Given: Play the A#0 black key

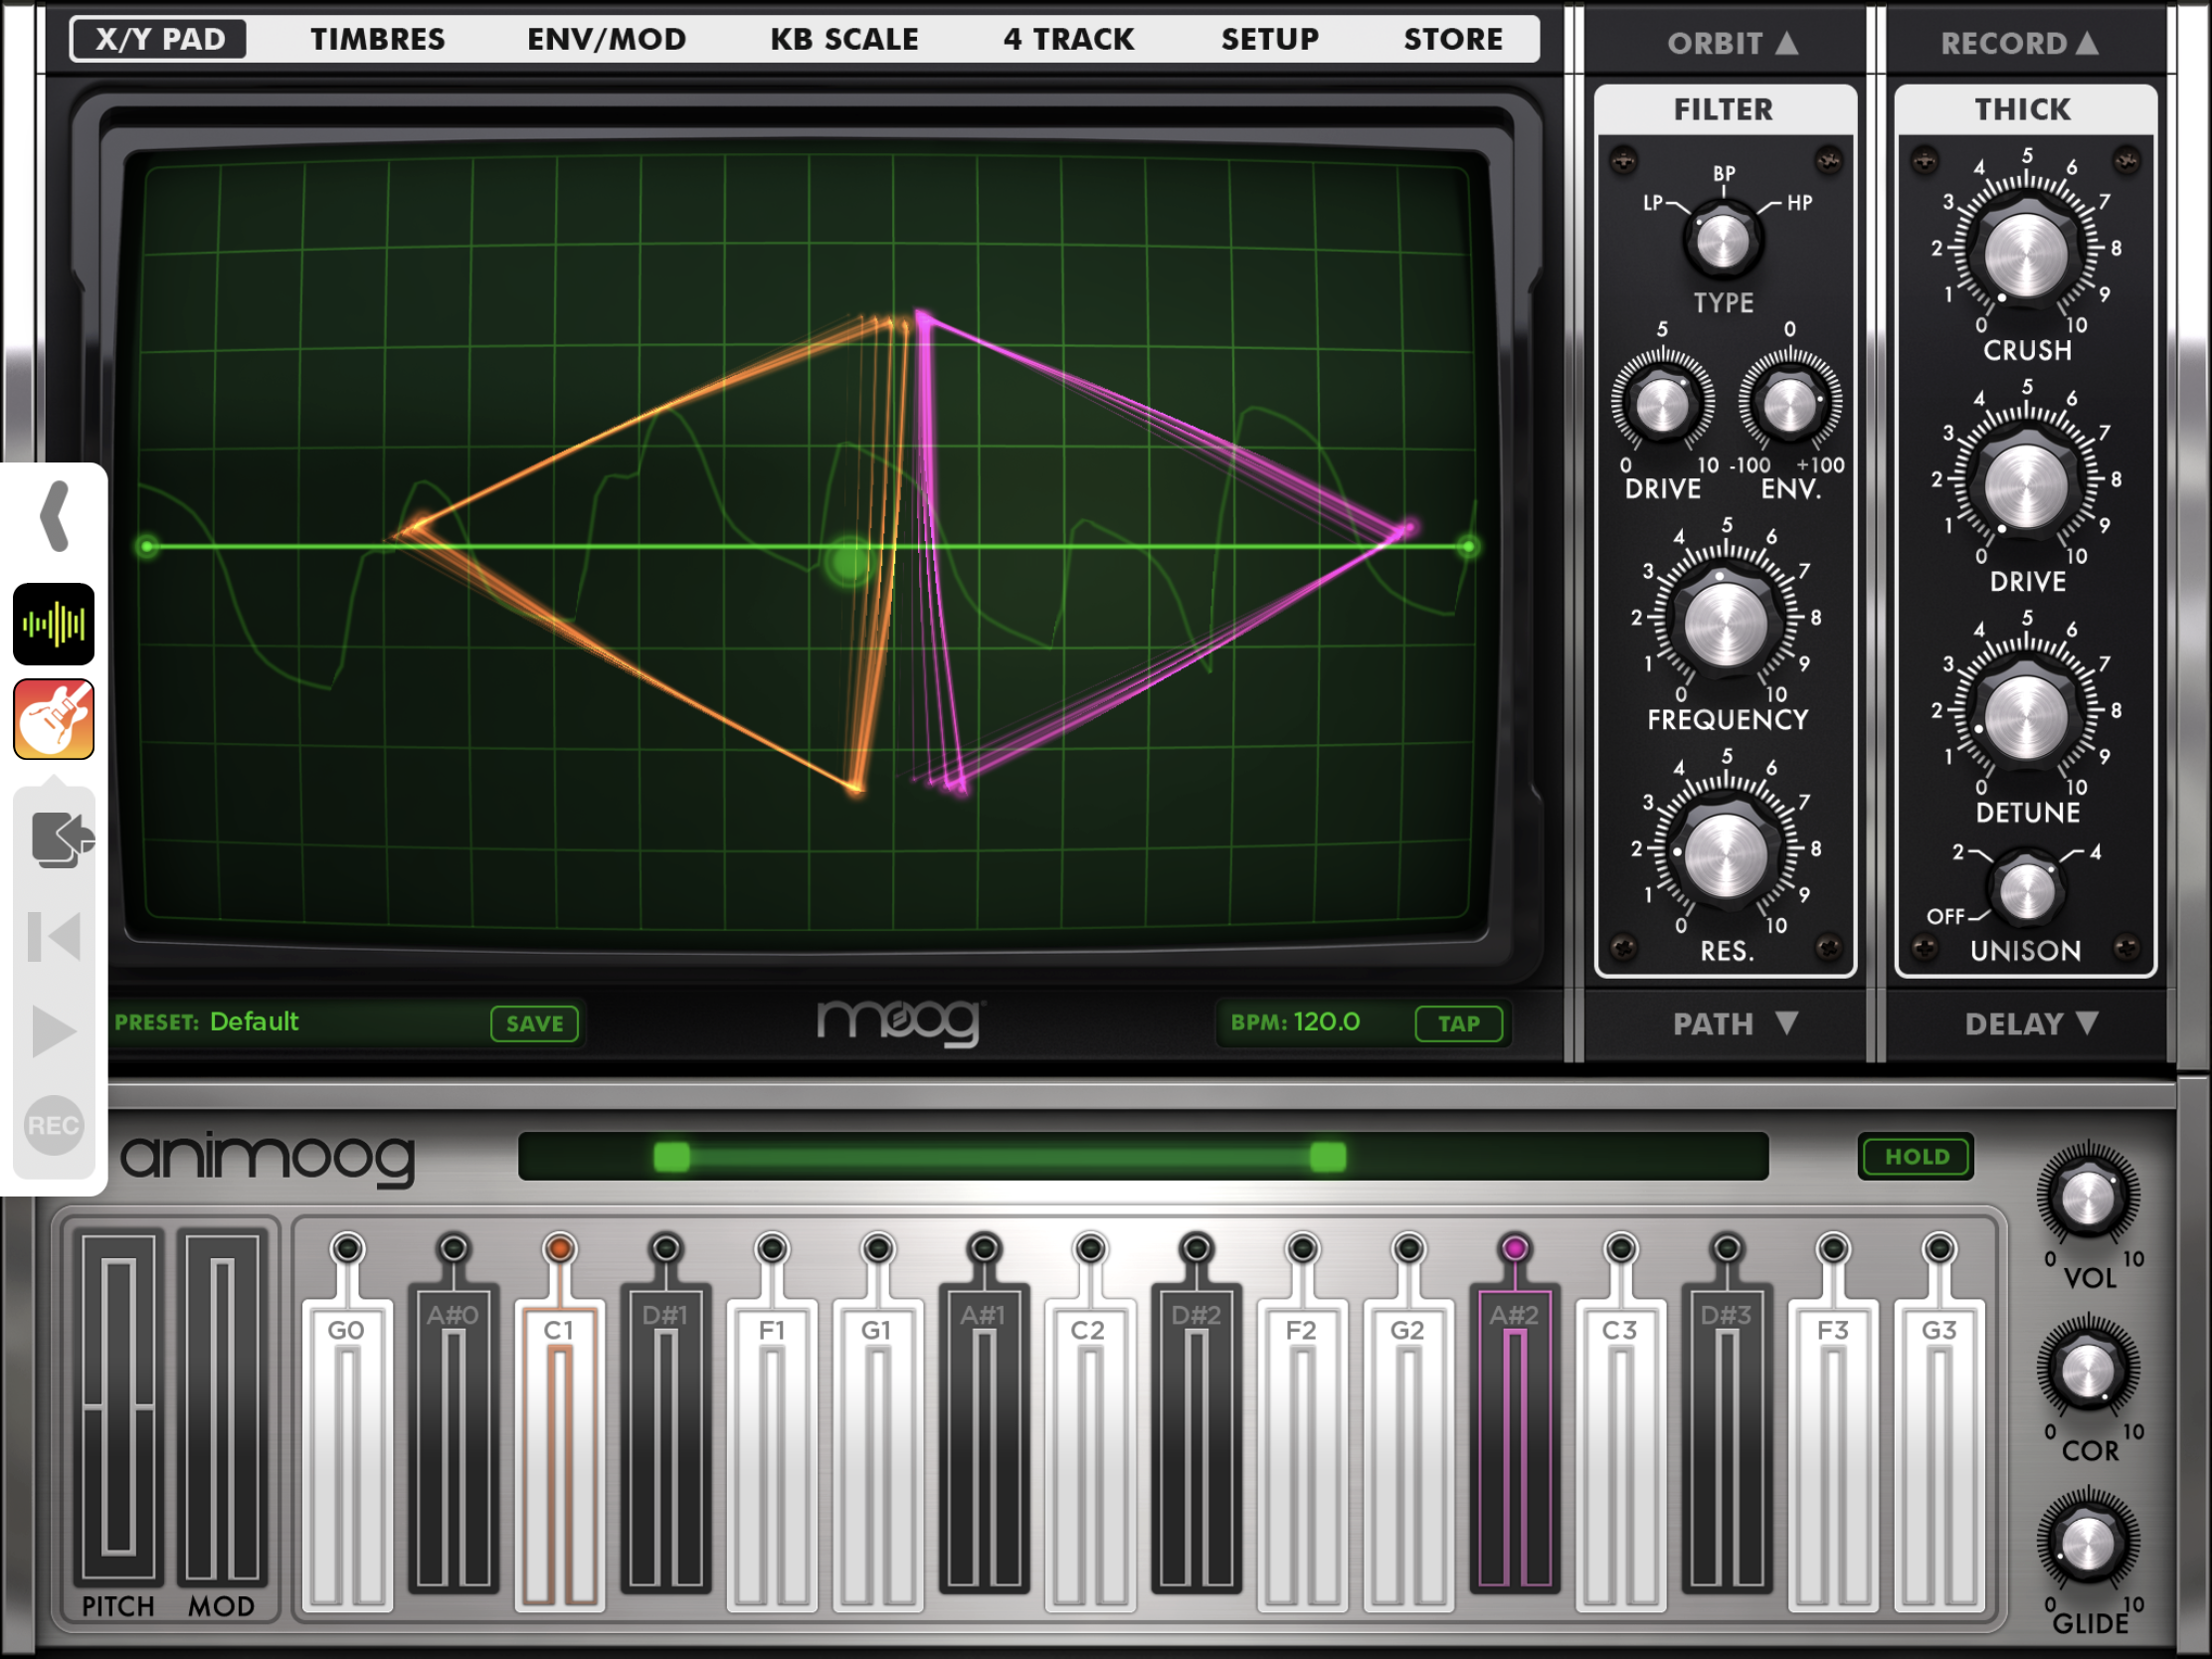Looking at the screenshot, I should pyautogui.click(x=453, y=1438).
